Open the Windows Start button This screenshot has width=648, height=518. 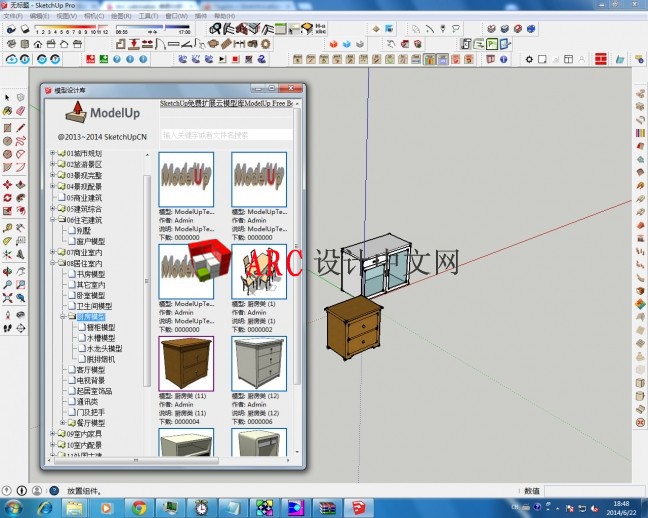tap(13, 508)
